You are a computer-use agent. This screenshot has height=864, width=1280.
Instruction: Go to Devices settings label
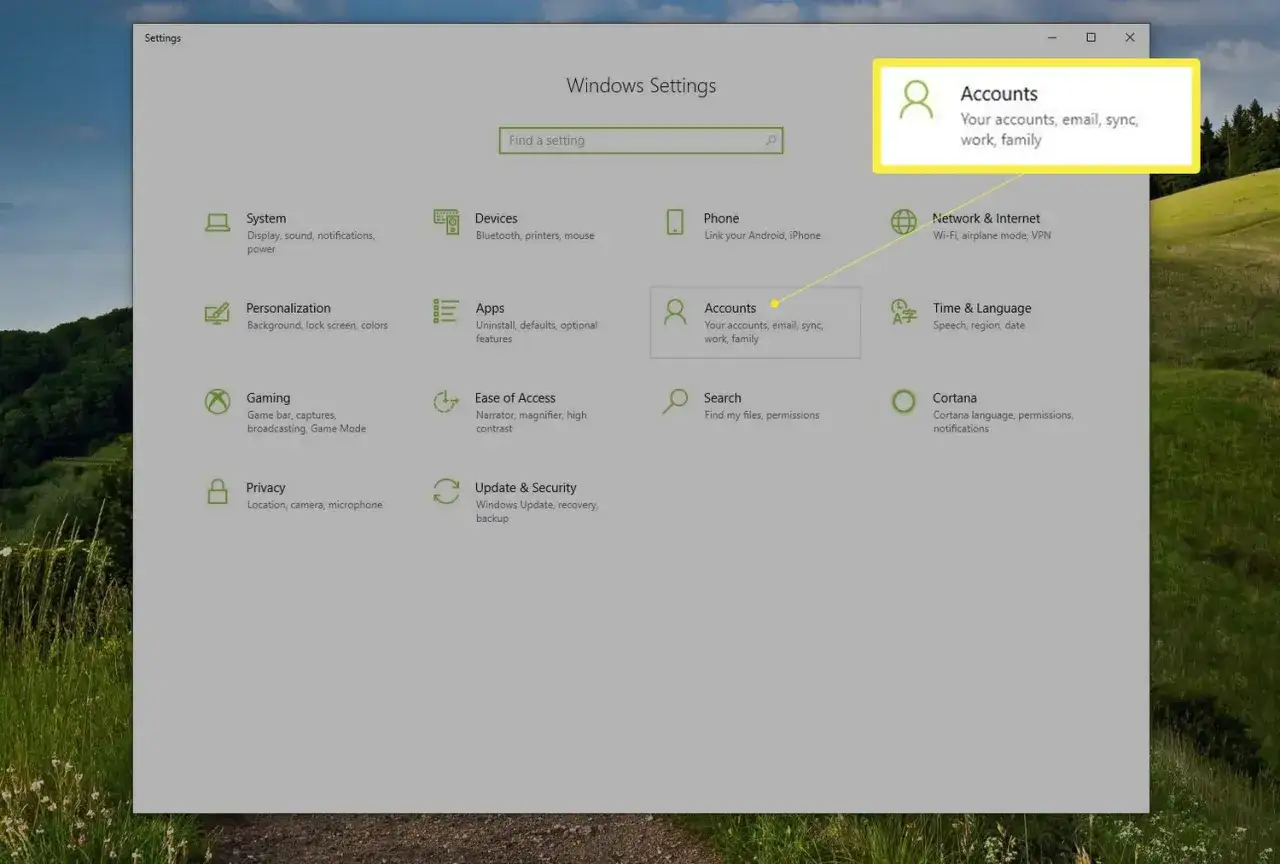[x=496, y=218]
